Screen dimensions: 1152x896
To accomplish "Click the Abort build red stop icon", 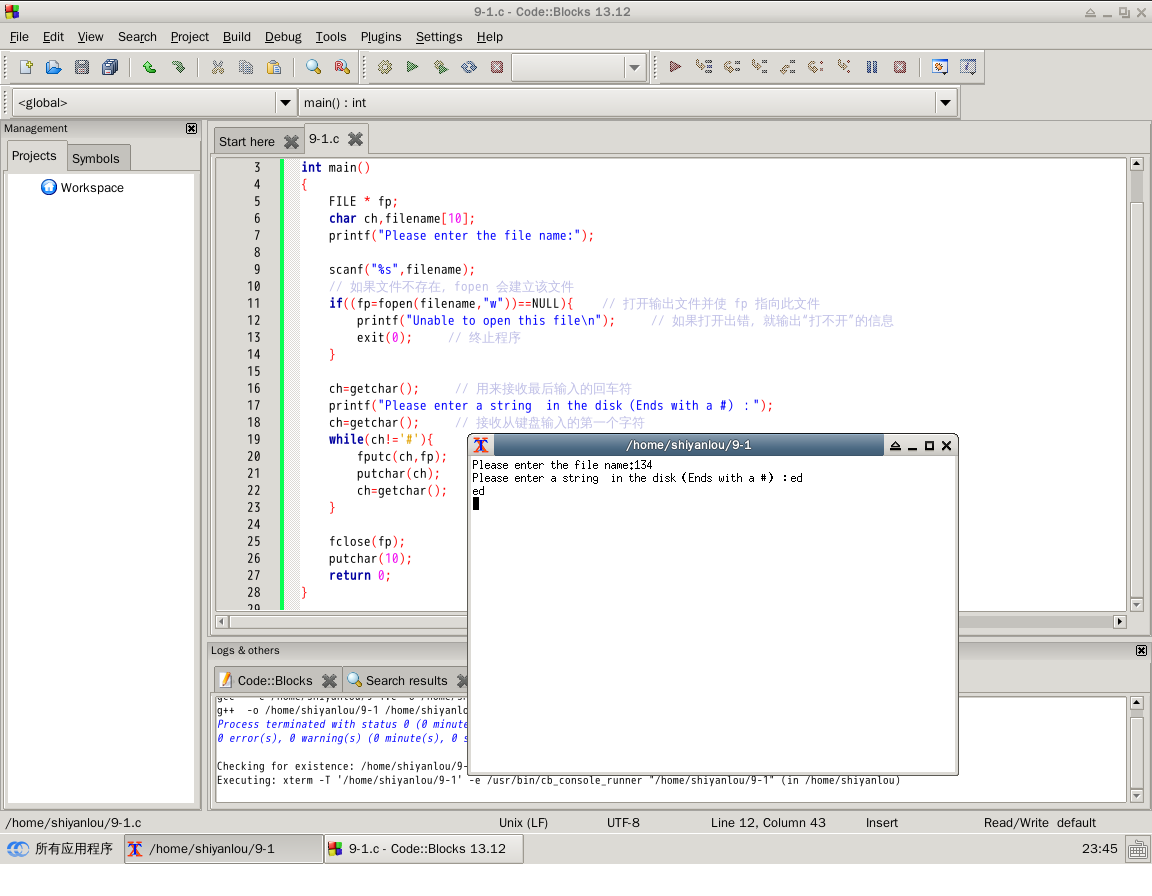I will (x=497, y=67).
